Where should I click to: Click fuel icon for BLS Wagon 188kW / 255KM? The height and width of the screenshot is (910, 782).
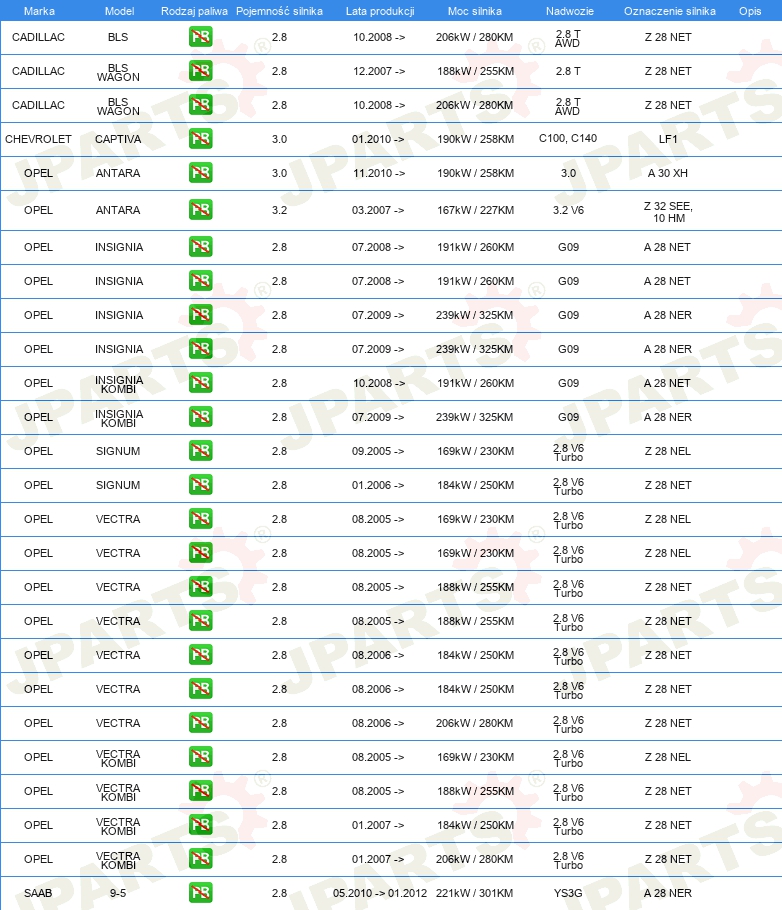coord(200,71)
